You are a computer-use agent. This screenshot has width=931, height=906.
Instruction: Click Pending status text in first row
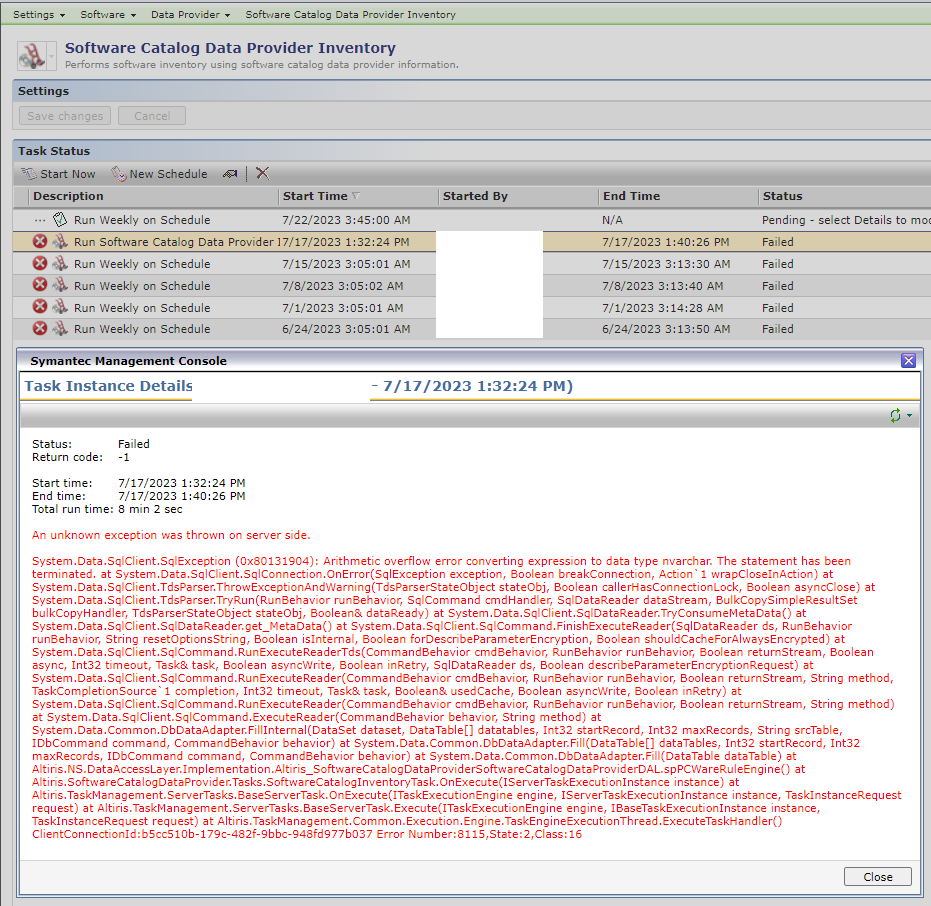(846, 220)
